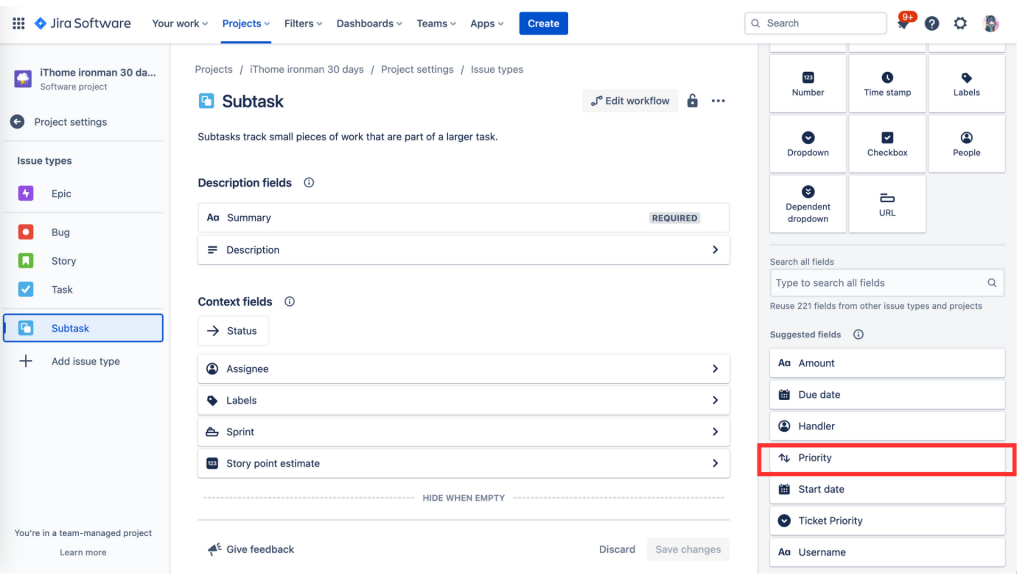Click the Type to search all fields box
Image resolution: width=1024 pixels, height=576 pixels.
tap(887, 283)
